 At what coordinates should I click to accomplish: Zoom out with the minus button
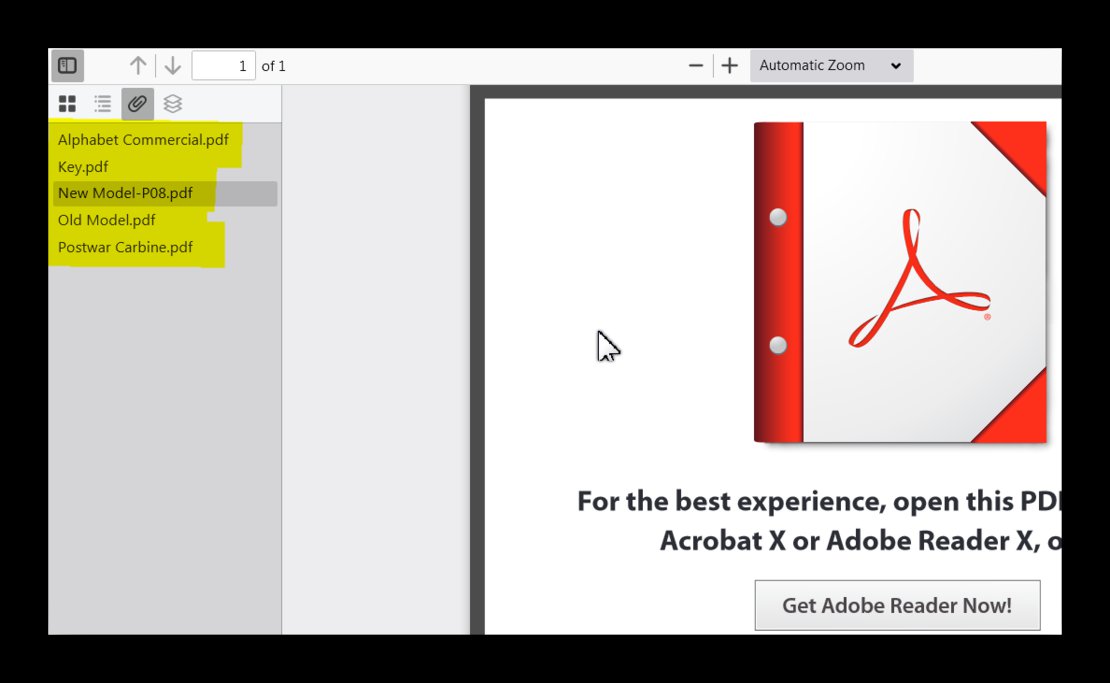[x=696, y=66]
